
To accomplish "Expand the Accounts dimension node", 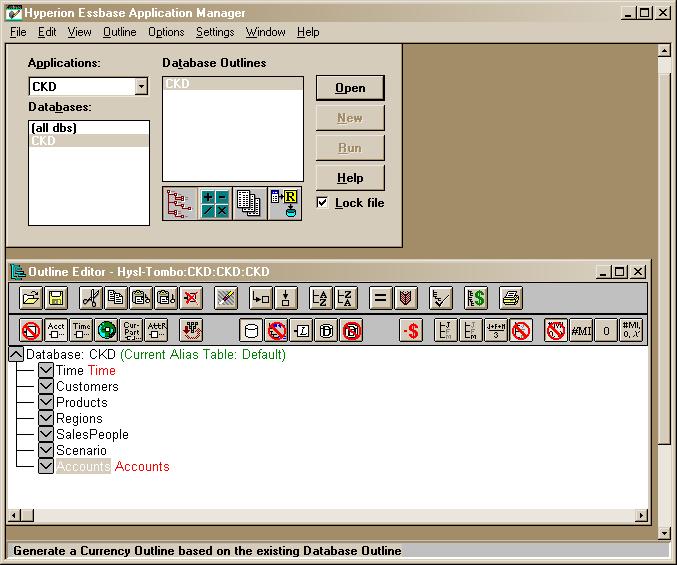I will 46,466.
